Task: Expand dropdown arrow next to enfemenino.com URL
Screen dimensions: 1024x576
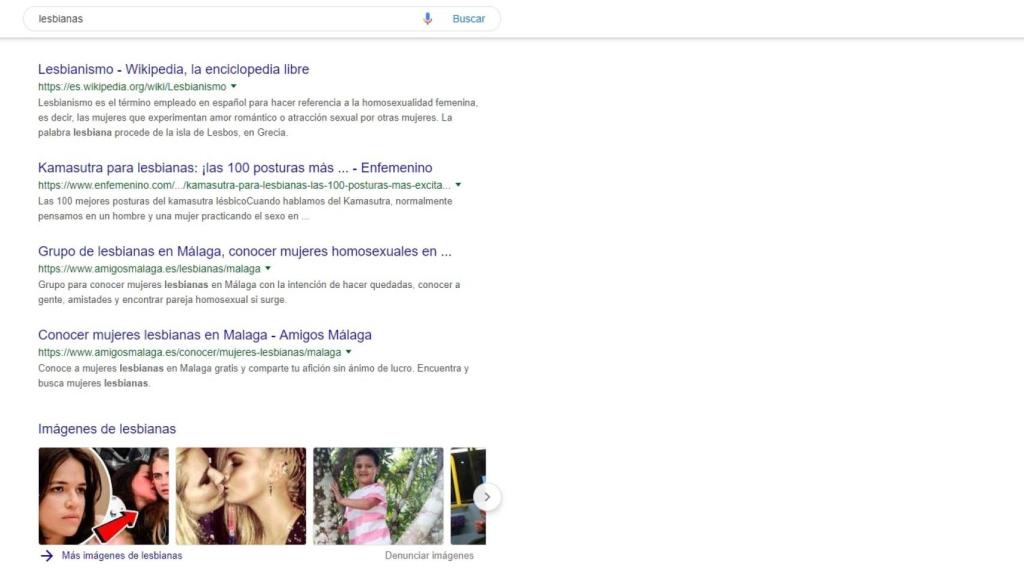Action: pyautogui.click(x=458, y=185)
